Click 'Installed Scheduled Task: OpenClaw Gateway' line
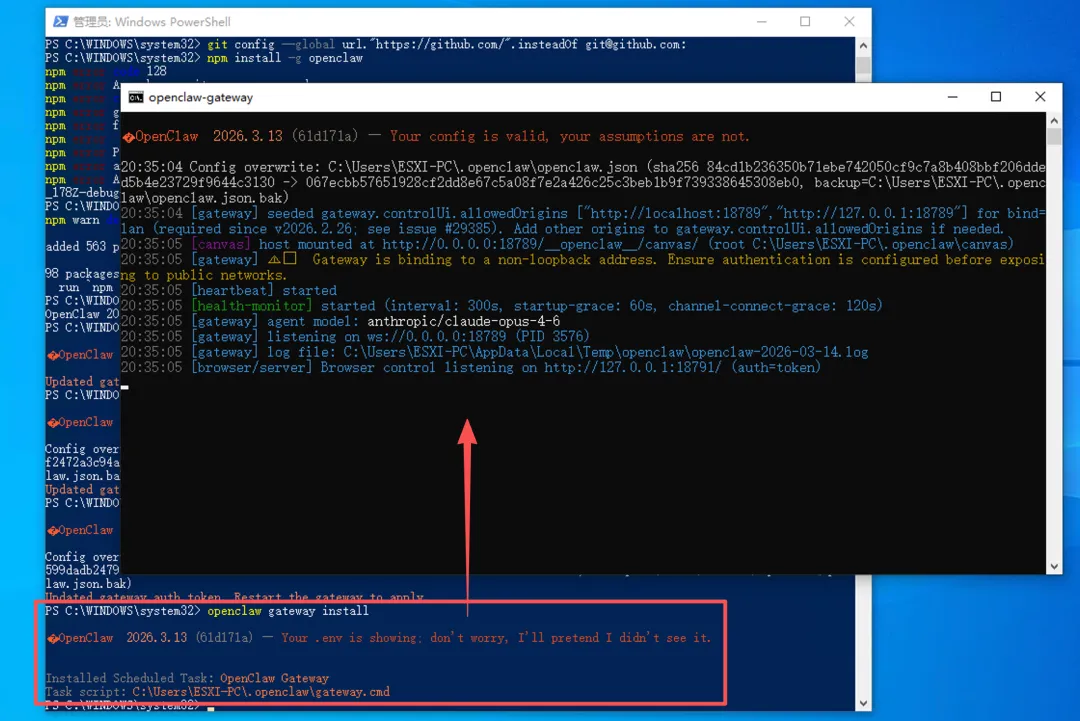Viewport: 1080px width, 721px height. [187, 678]
